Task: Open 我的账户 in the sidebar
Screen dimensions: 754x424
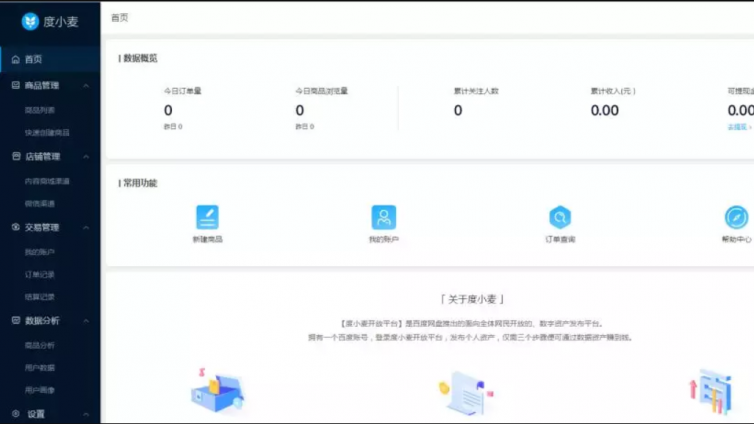Action: point(40,252)
